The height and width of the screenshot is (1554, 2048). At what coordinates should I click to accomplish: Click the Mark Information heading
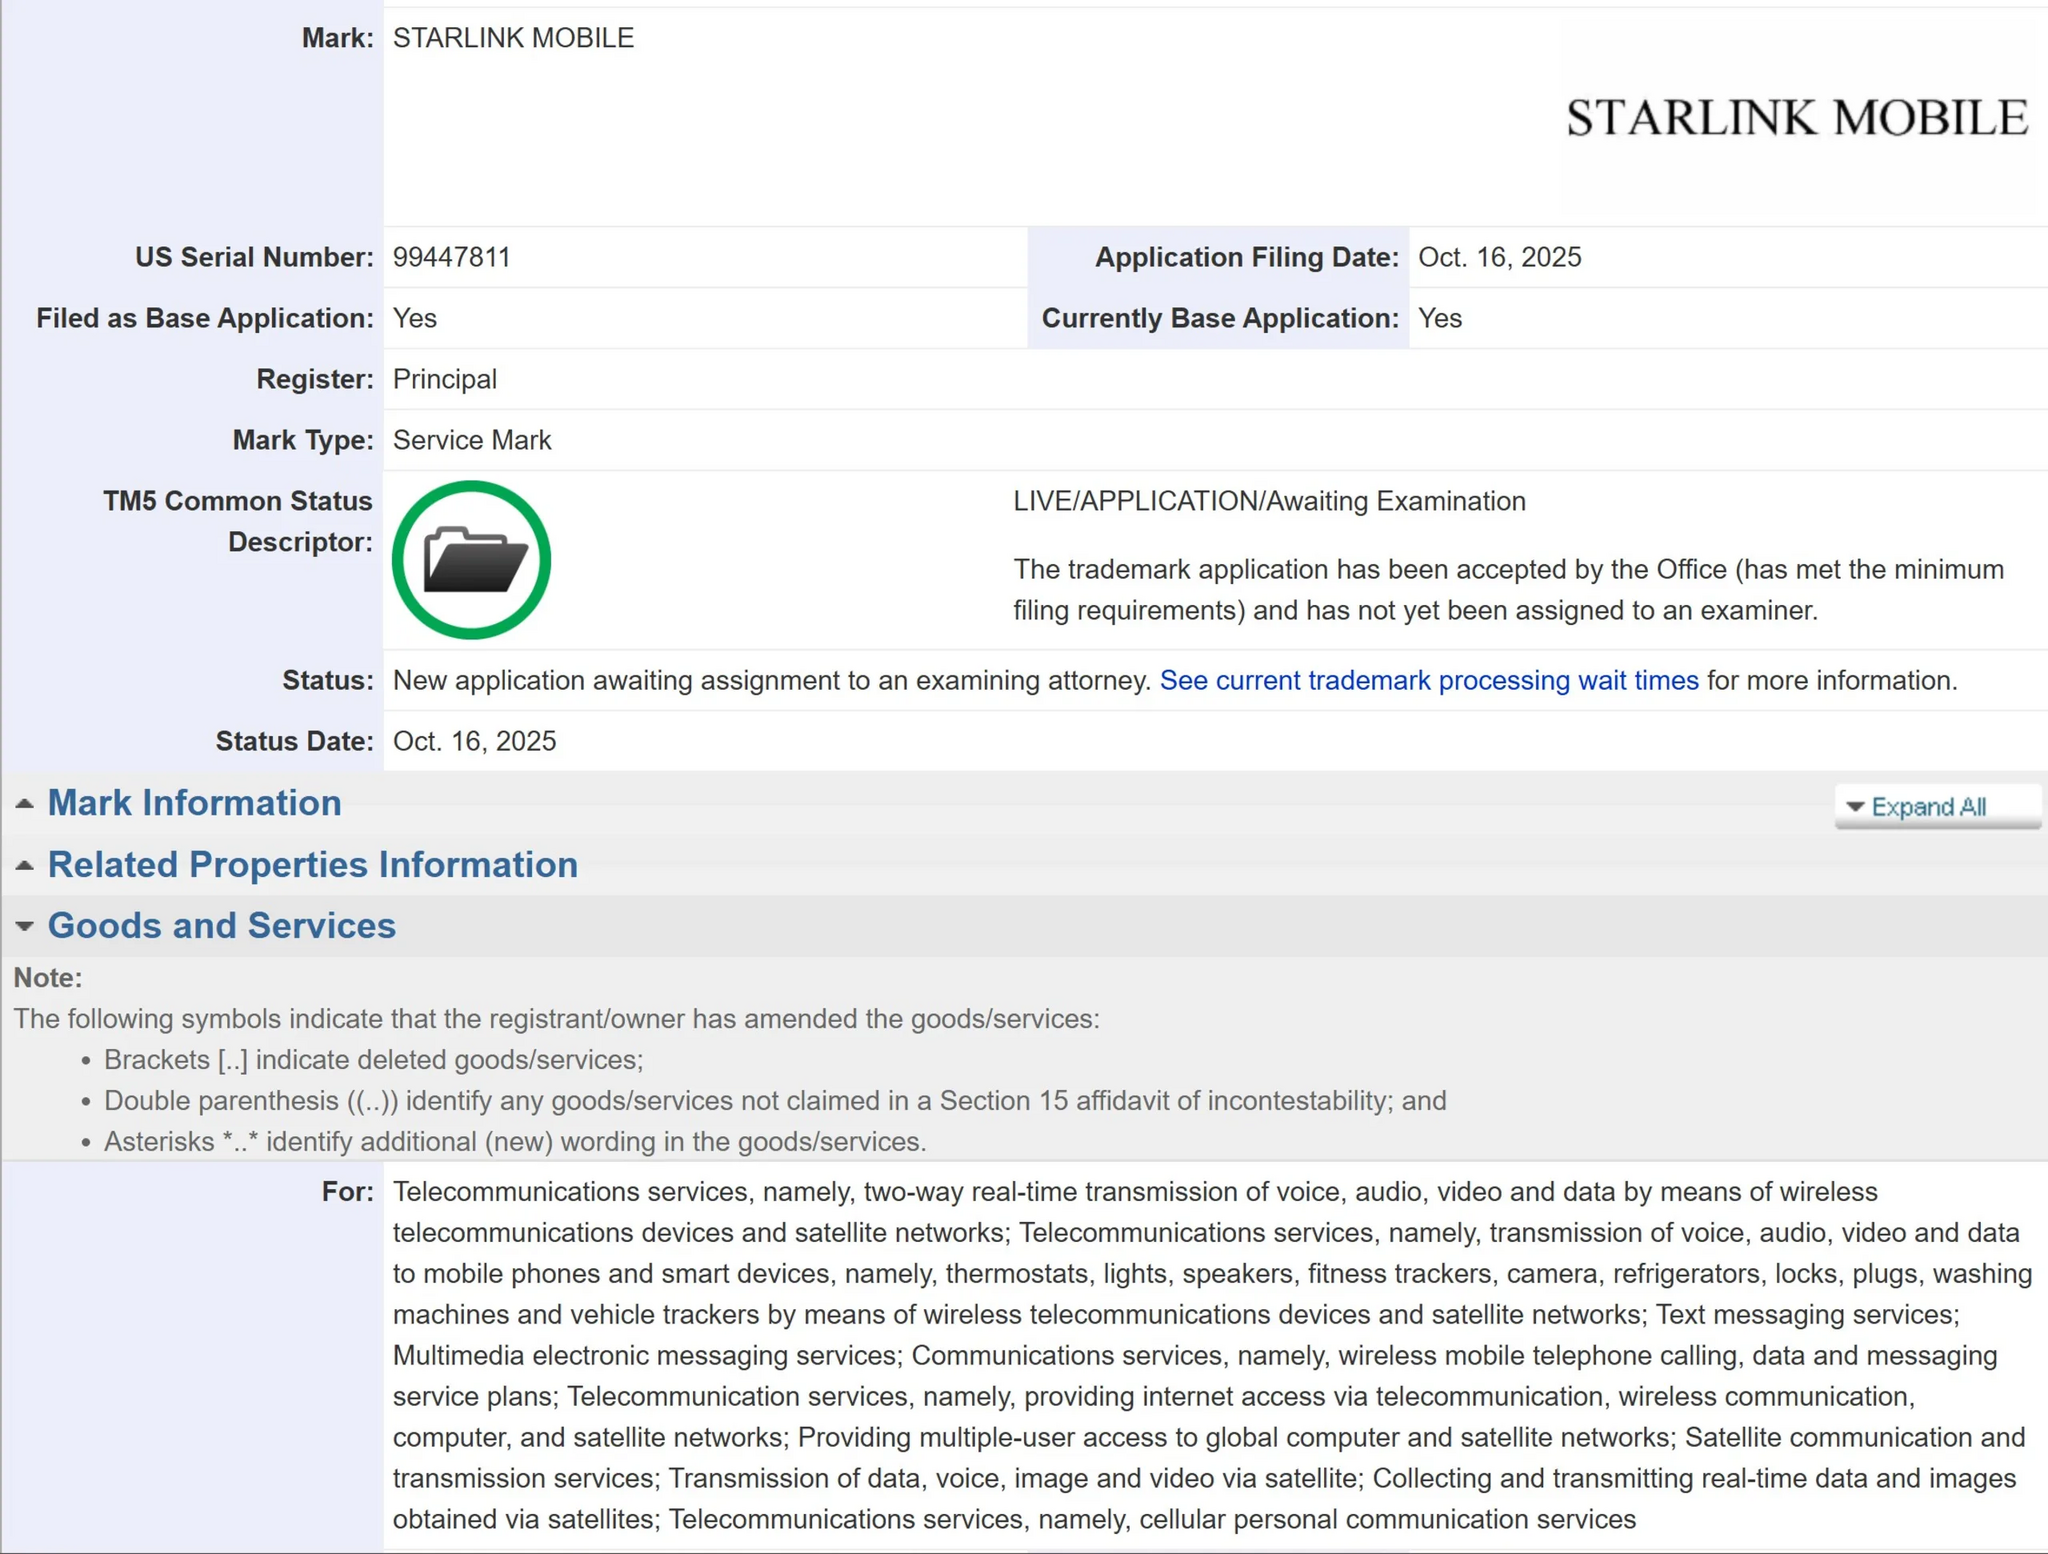(x=194, y=804)
